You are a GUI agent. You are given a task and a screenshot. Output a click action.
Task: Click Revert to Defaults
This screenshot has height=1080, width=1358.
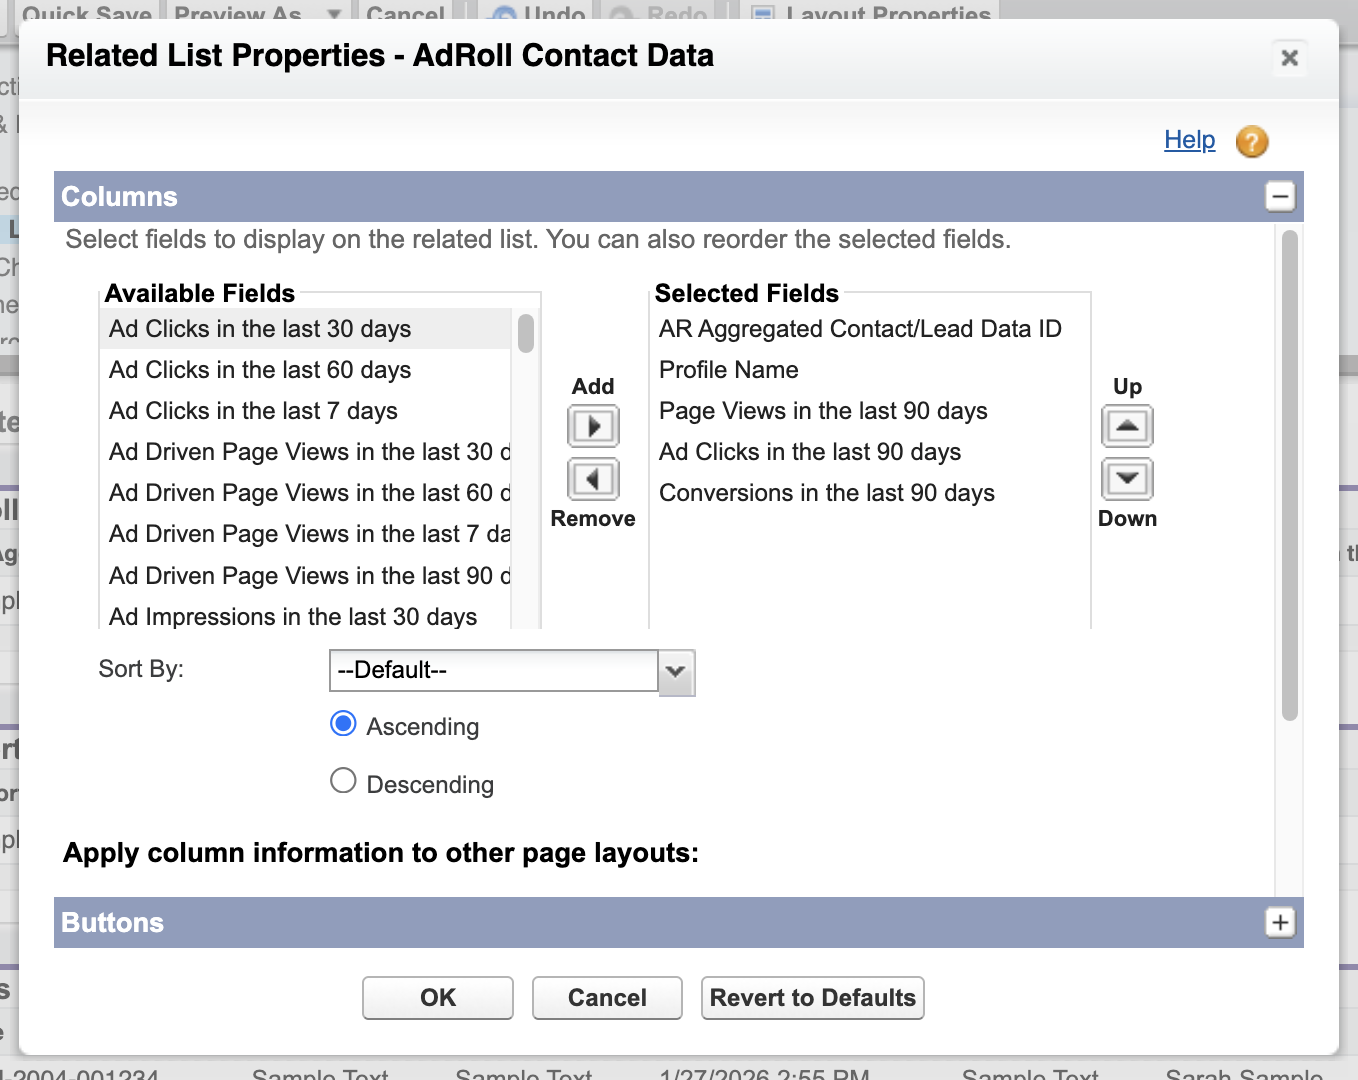click(x=812, y=998)
